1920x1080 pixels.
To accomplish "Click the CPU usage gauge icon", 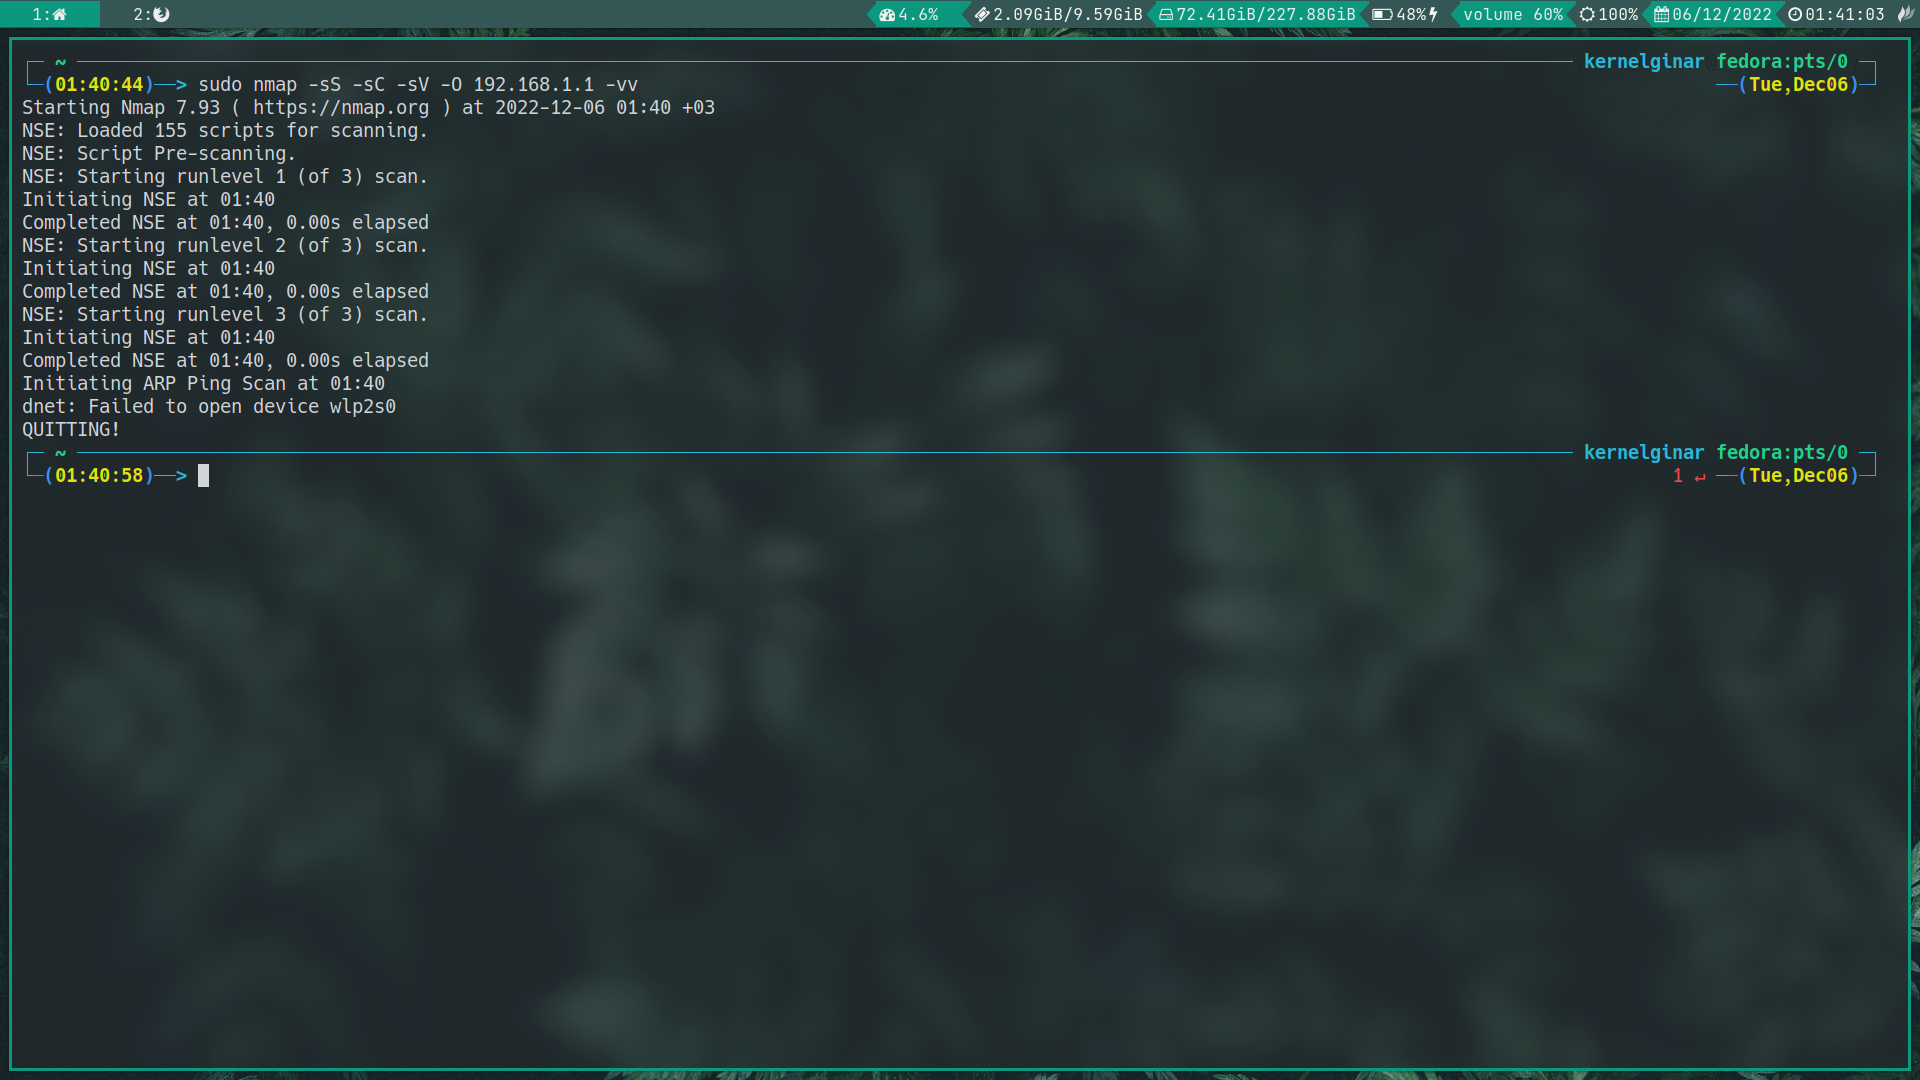I will click(x=886, y=14).
